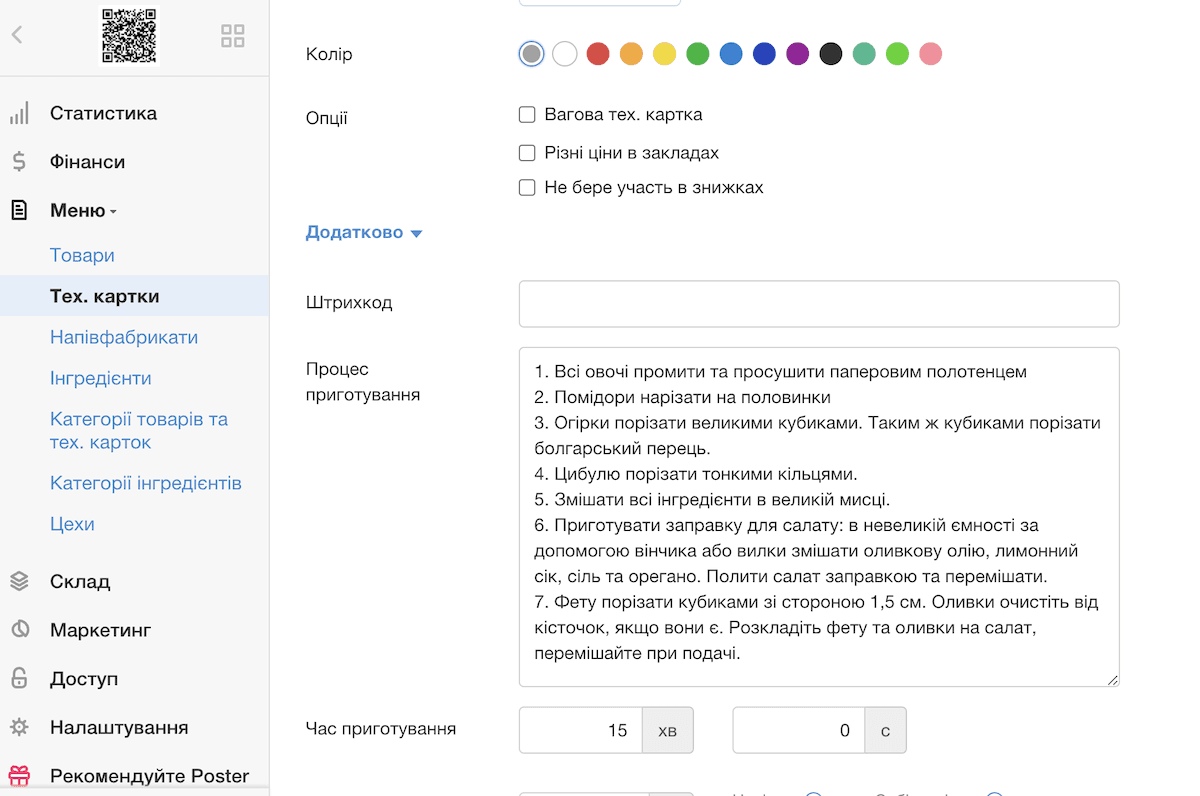Click the Статистика bar chart icon
This screenshot has height=796, width=1200.
[x=19, y=114]
